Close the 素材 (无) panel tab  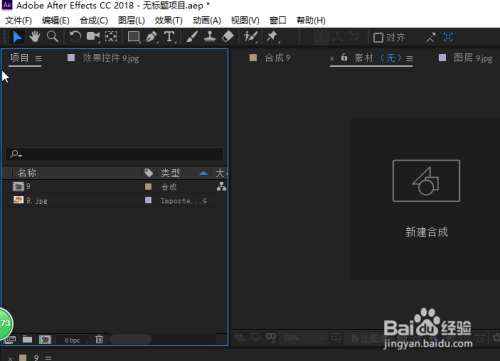(332, 59)
